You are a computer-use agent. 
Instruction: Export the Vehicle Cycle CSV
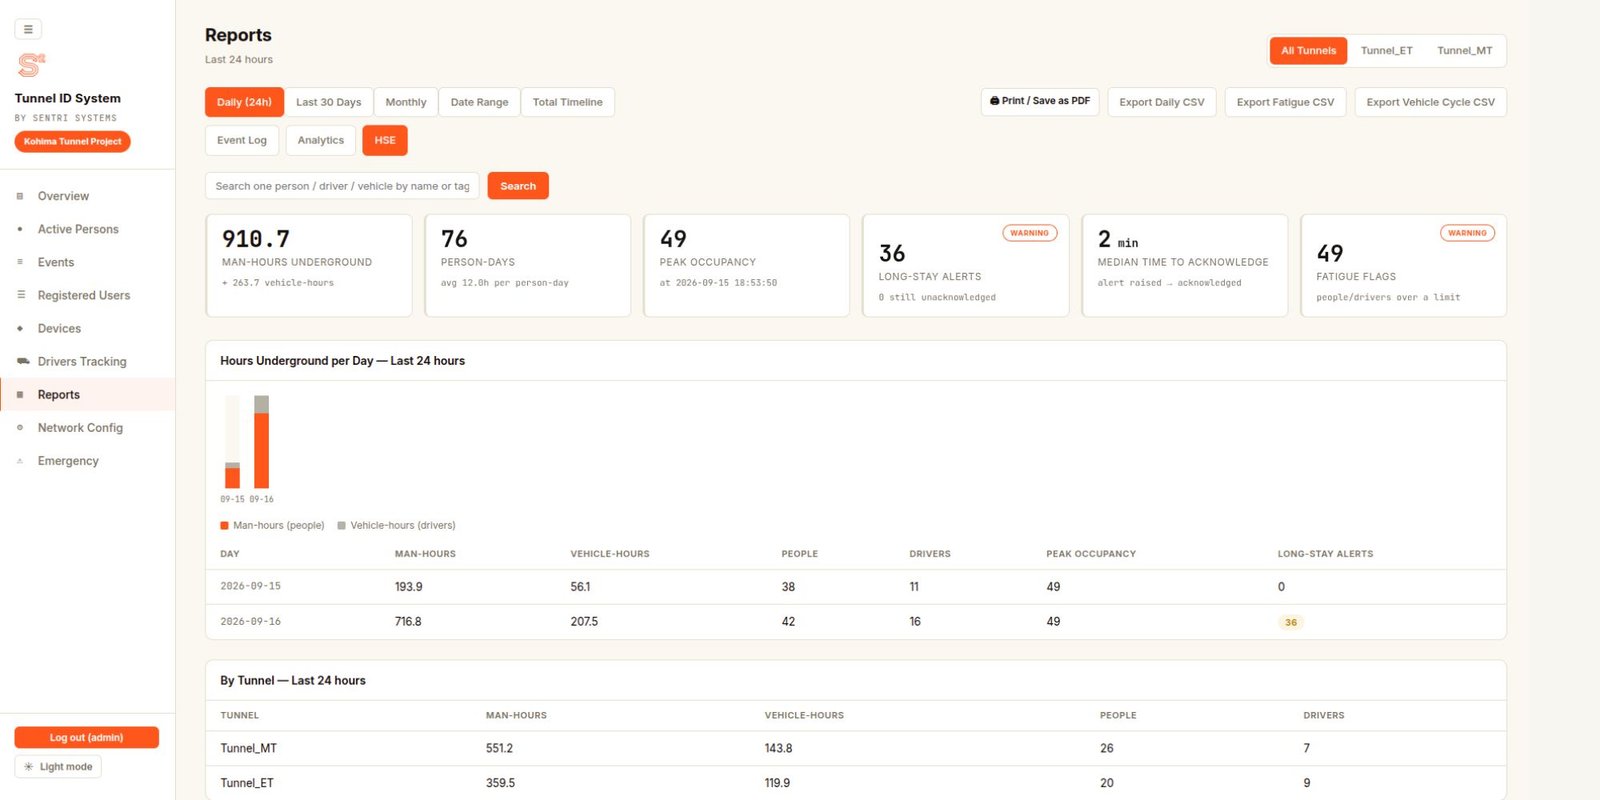(x=1430, y=102)
